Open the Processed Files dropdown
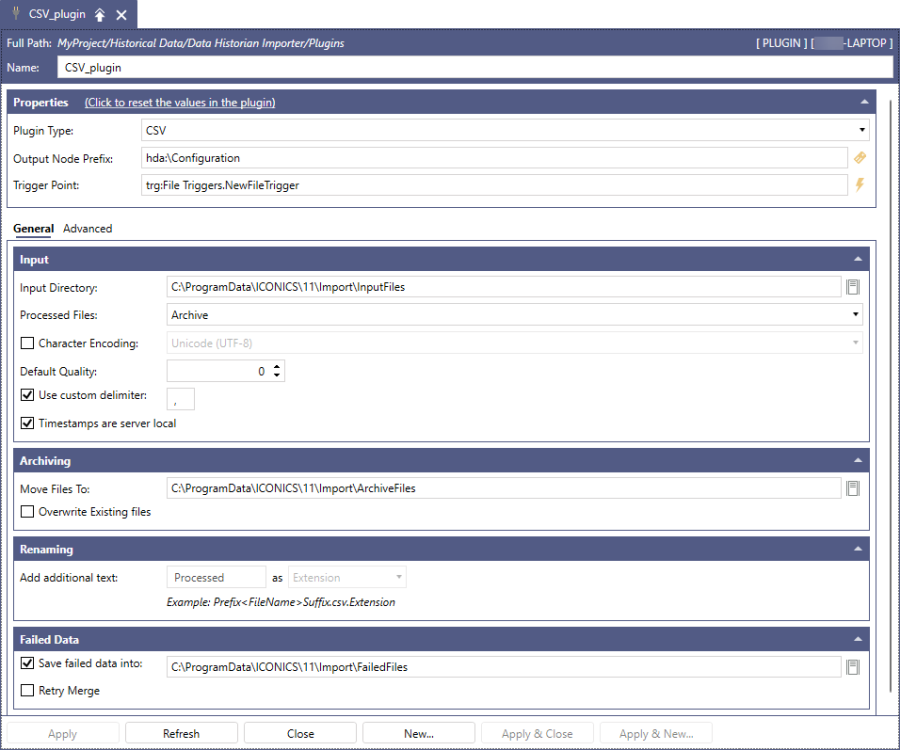The image size is (900, 750). (856, 315)
